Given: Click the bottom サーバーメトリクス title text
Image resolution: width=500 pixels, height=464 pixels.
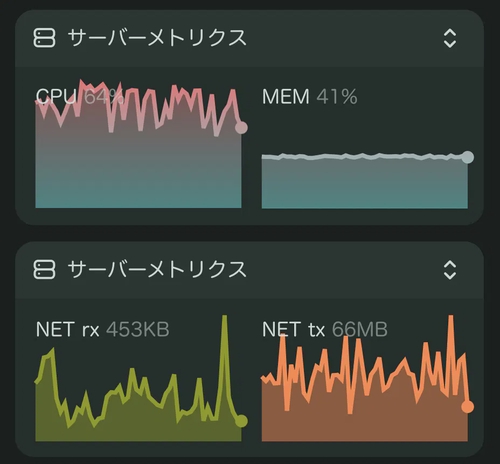Looking at the screenshot, I should pyautogui.click(x=157, y=269).
